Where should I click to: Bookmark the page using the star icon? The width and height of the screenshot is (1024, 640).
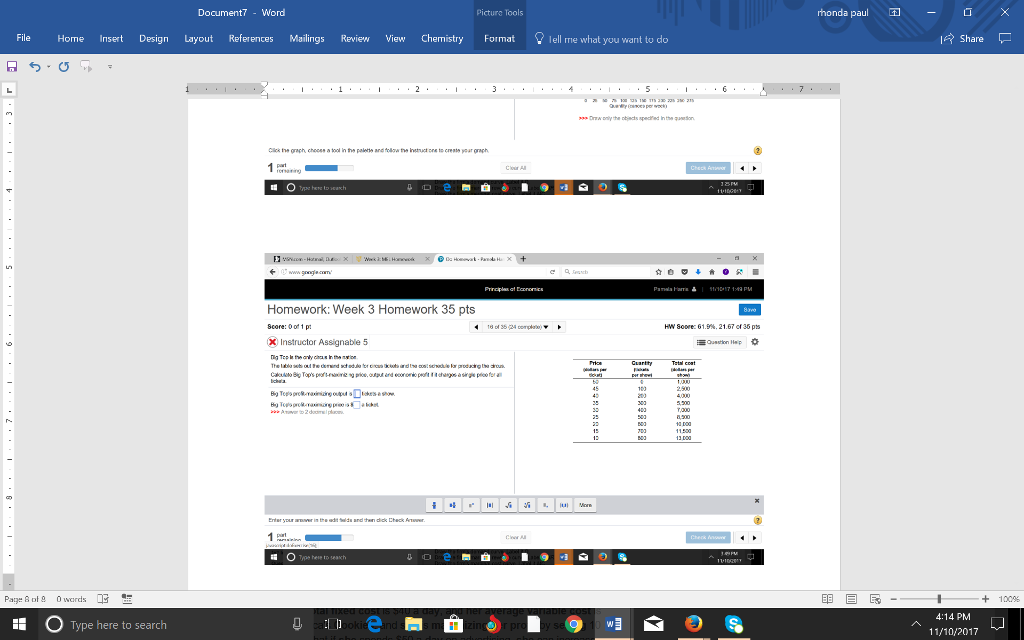click(659, 271)
